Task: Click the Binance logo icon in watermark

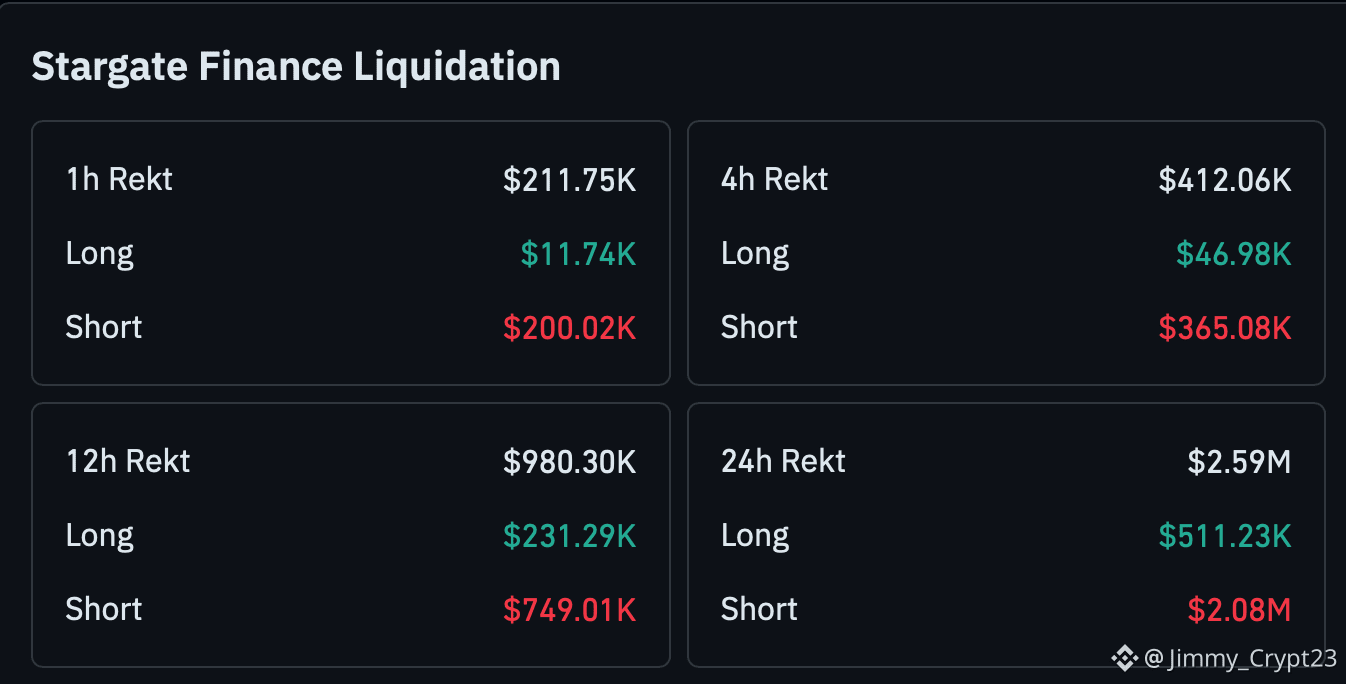Action: click(1125, 657)
